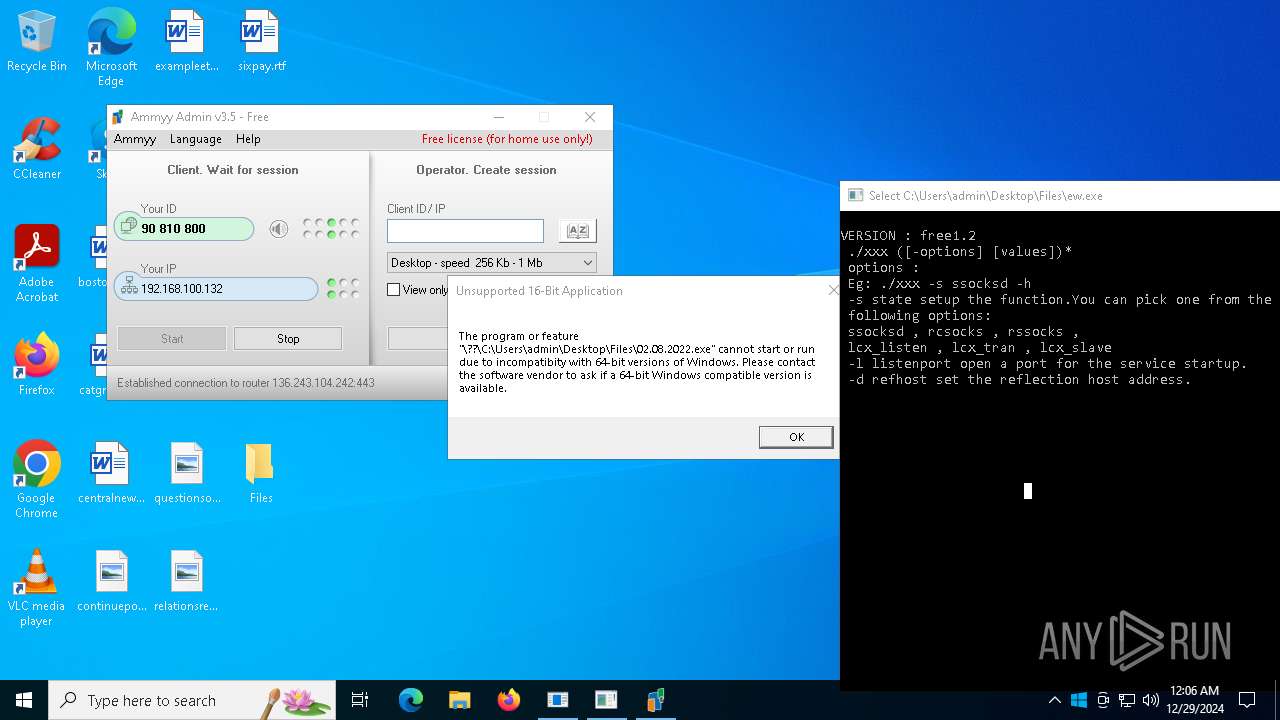The image size is (1280, 720).
Task: Open the Windows Start menu
Action: point(24,700)
